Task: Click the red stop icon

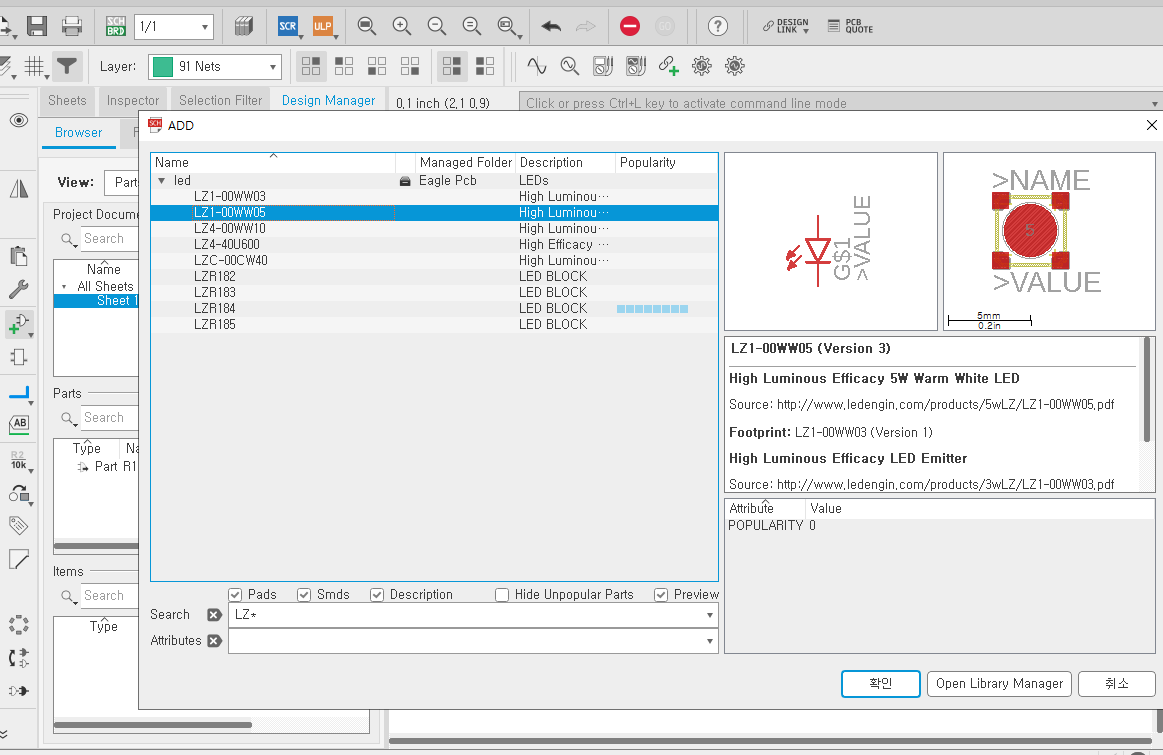Action: 630,27
